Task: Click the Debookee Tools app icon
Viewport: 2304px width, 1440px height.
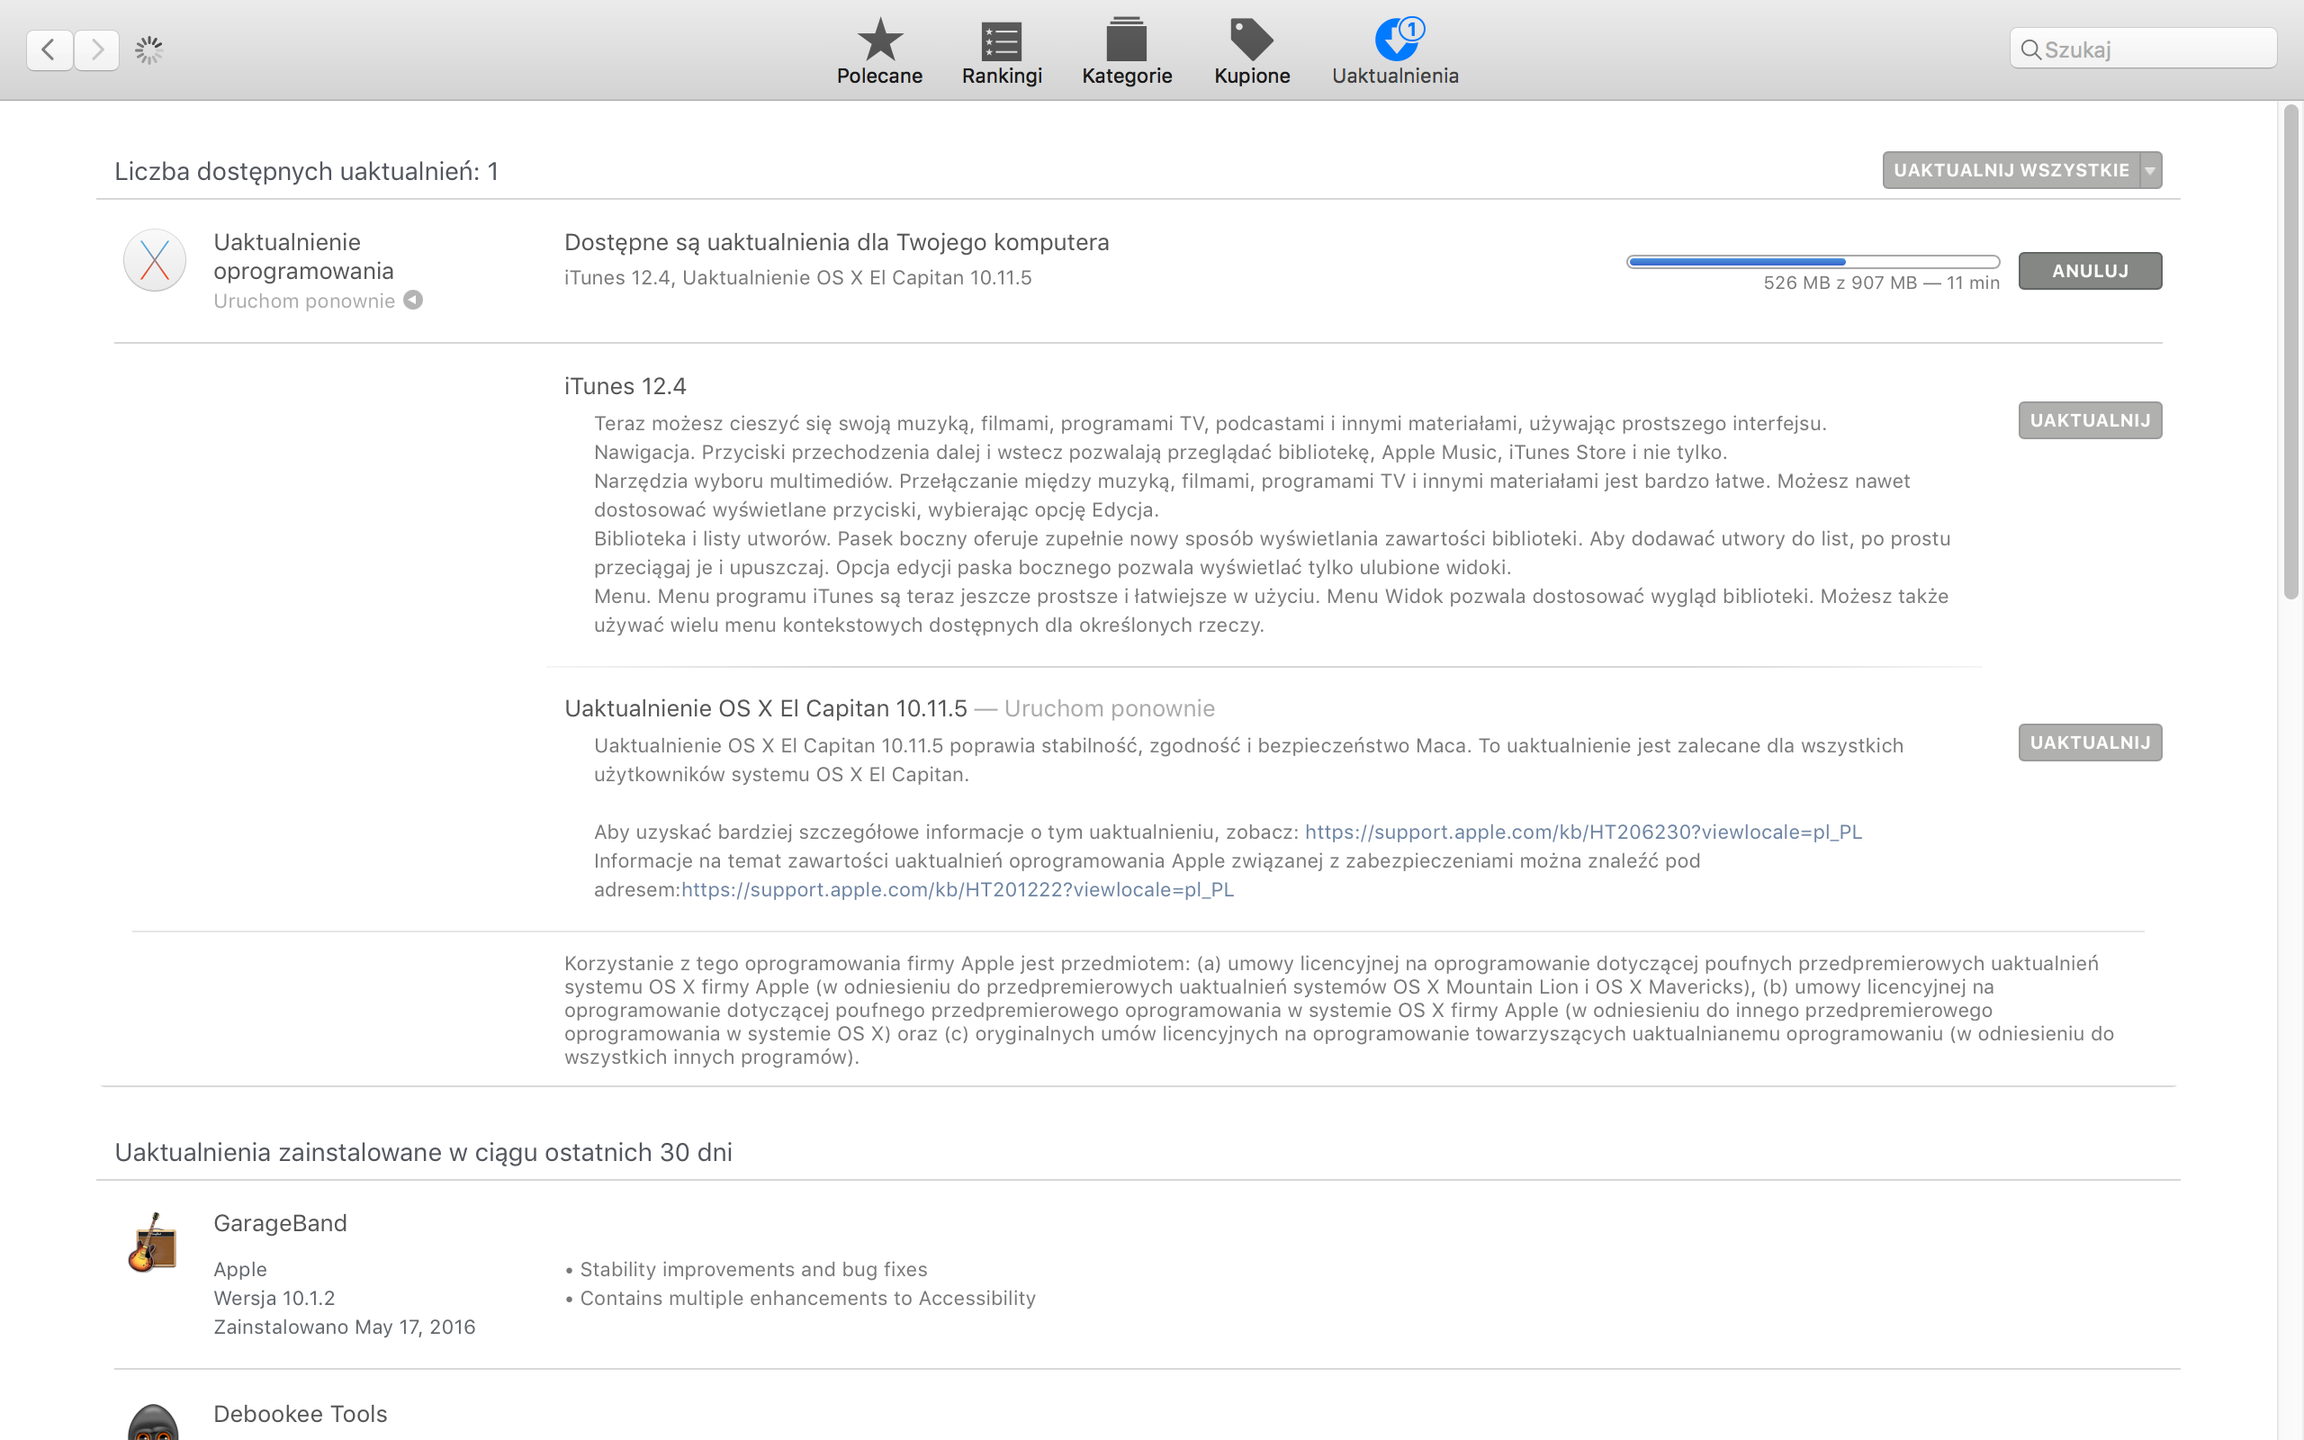Action: pos(153,1421)
